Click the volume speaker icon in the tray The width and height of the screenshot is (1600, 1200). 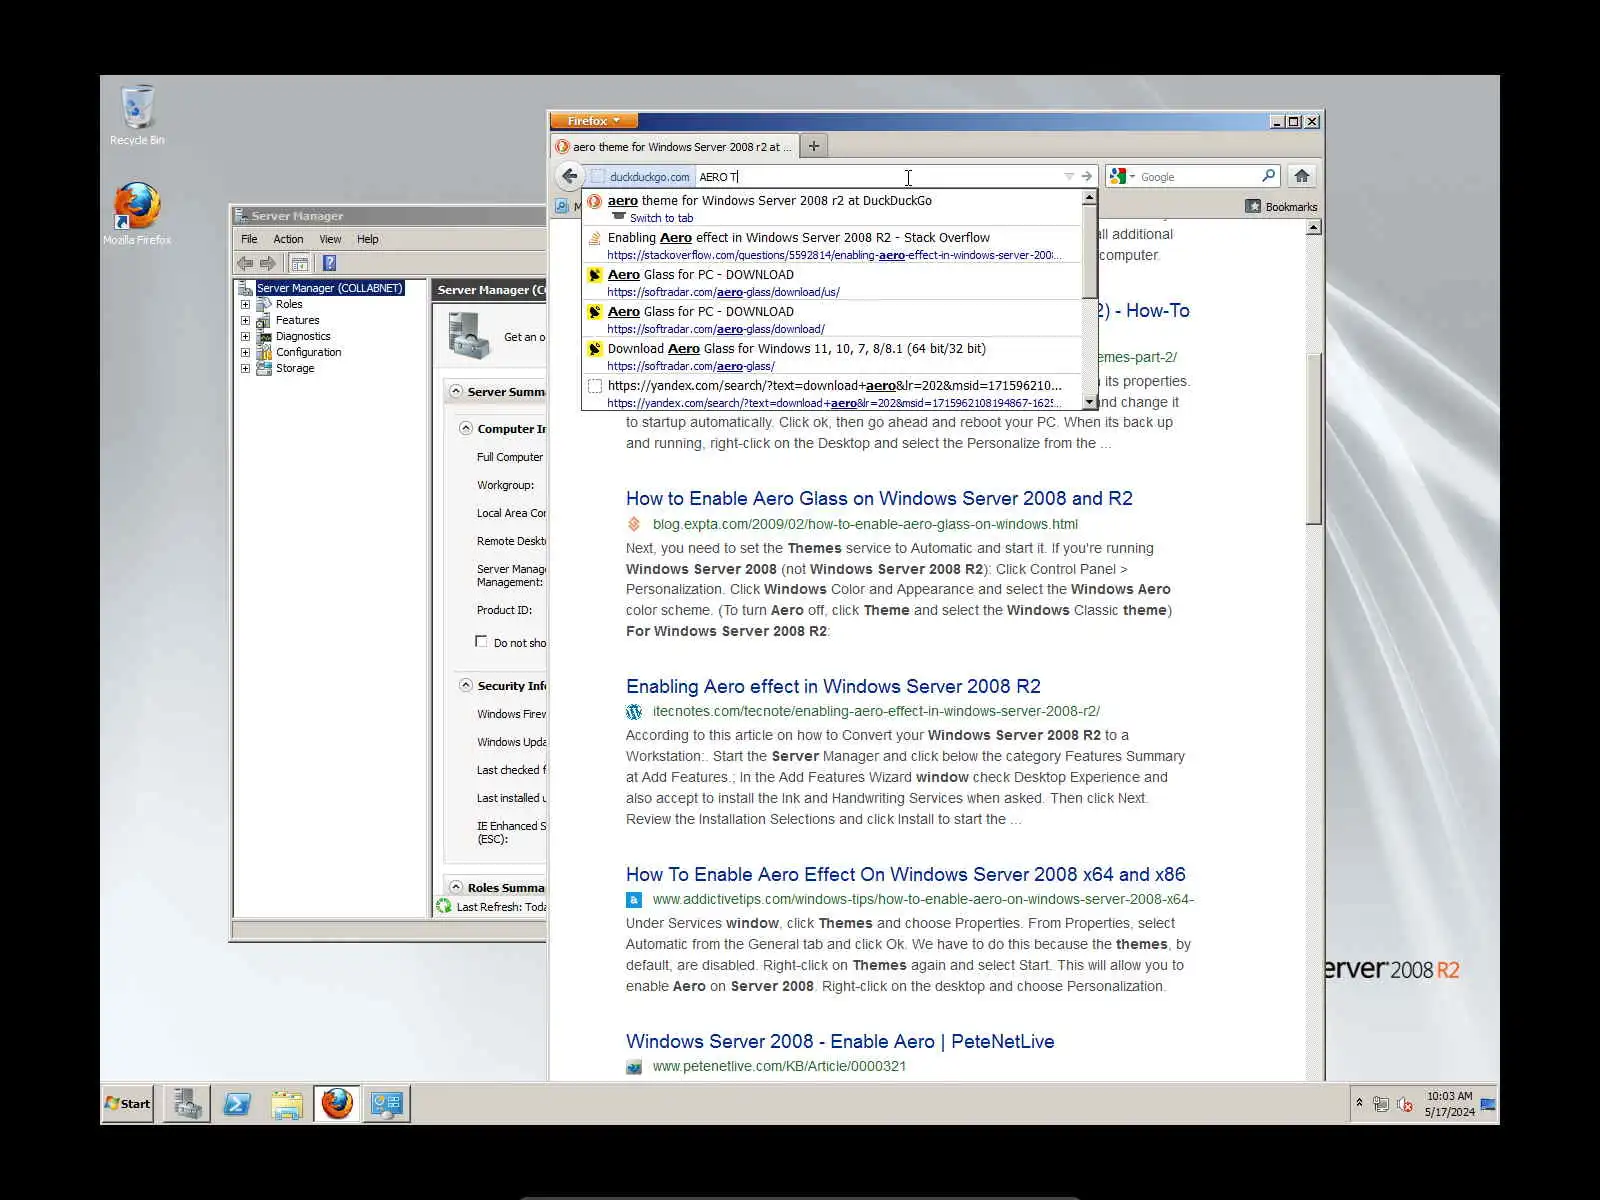click(x=1404, y=1104)
